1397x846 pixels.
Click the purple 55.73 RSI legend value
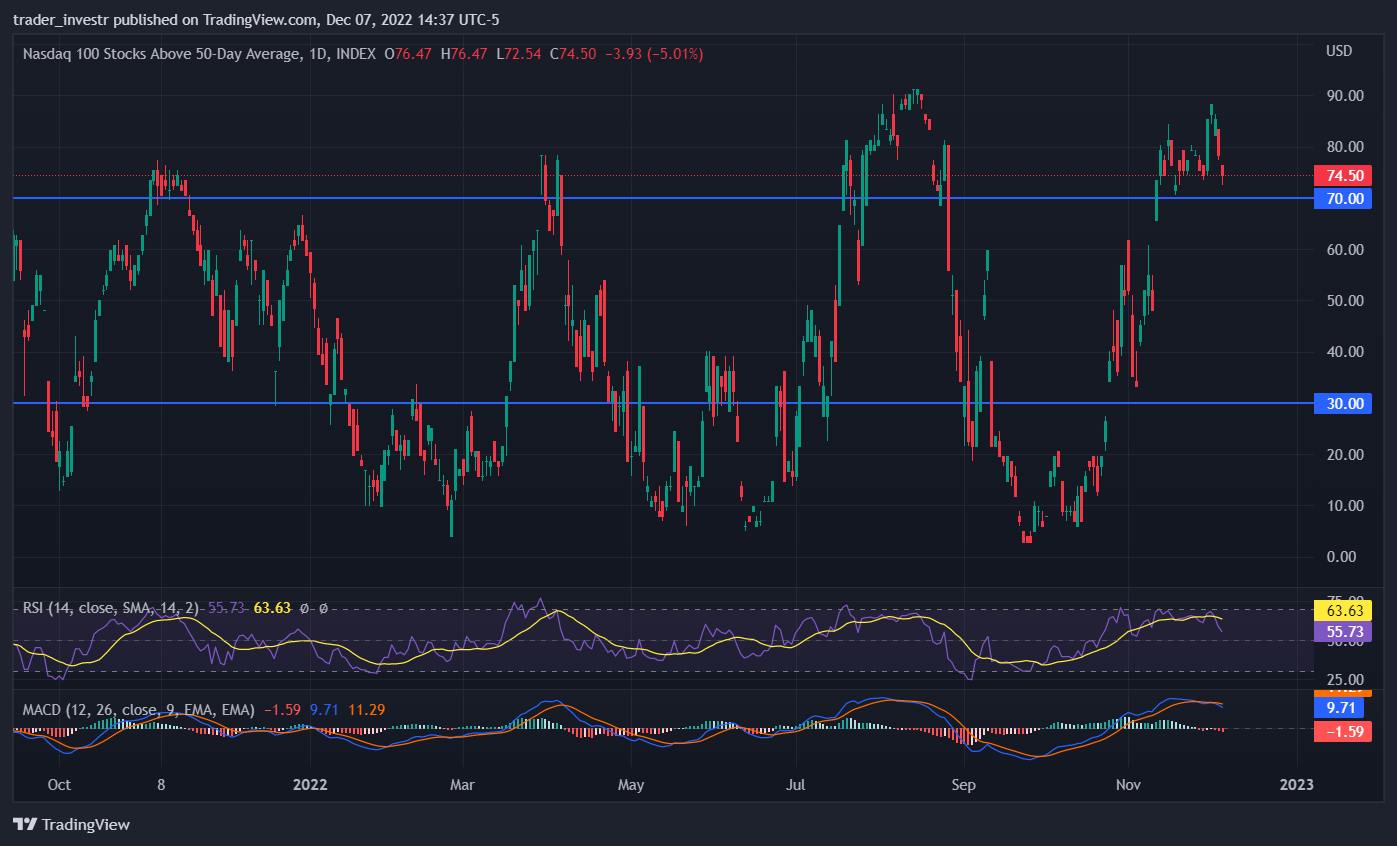pos(227,608)
